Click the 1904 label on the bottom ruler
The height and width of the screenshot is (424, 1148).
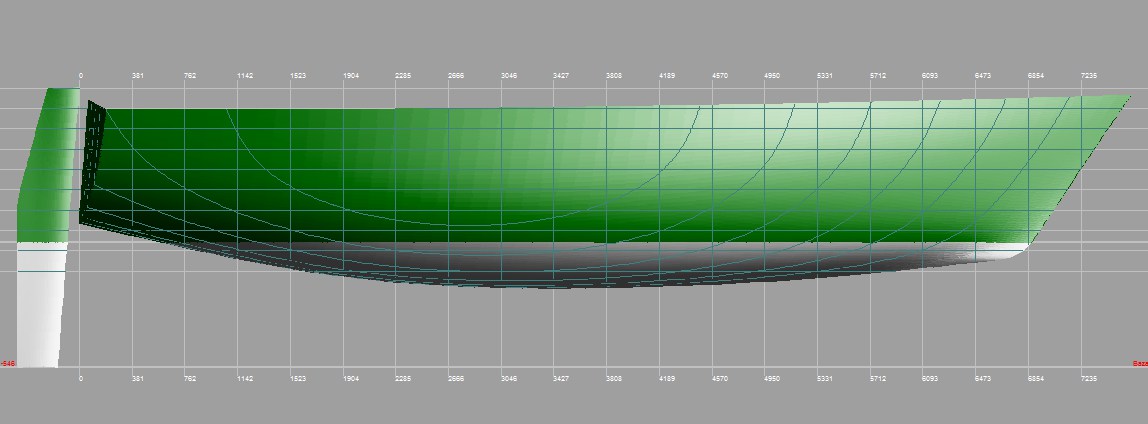(351, 379)
